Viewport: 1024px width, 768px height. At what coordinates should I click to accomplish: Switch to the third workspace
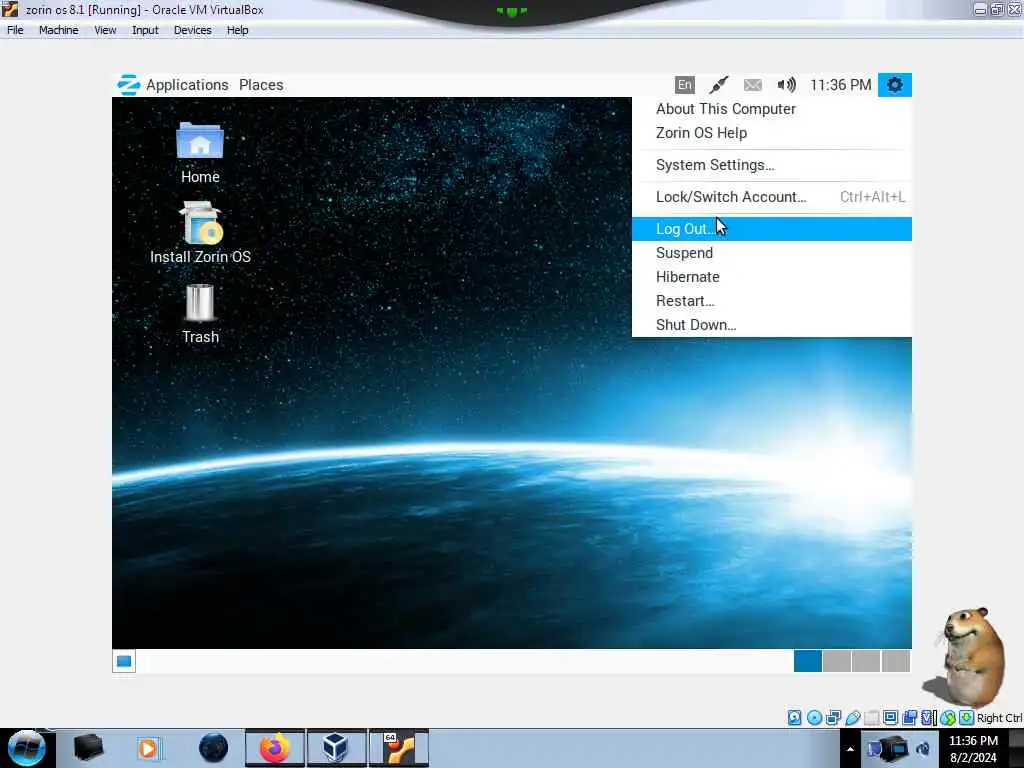pos(866,661)
